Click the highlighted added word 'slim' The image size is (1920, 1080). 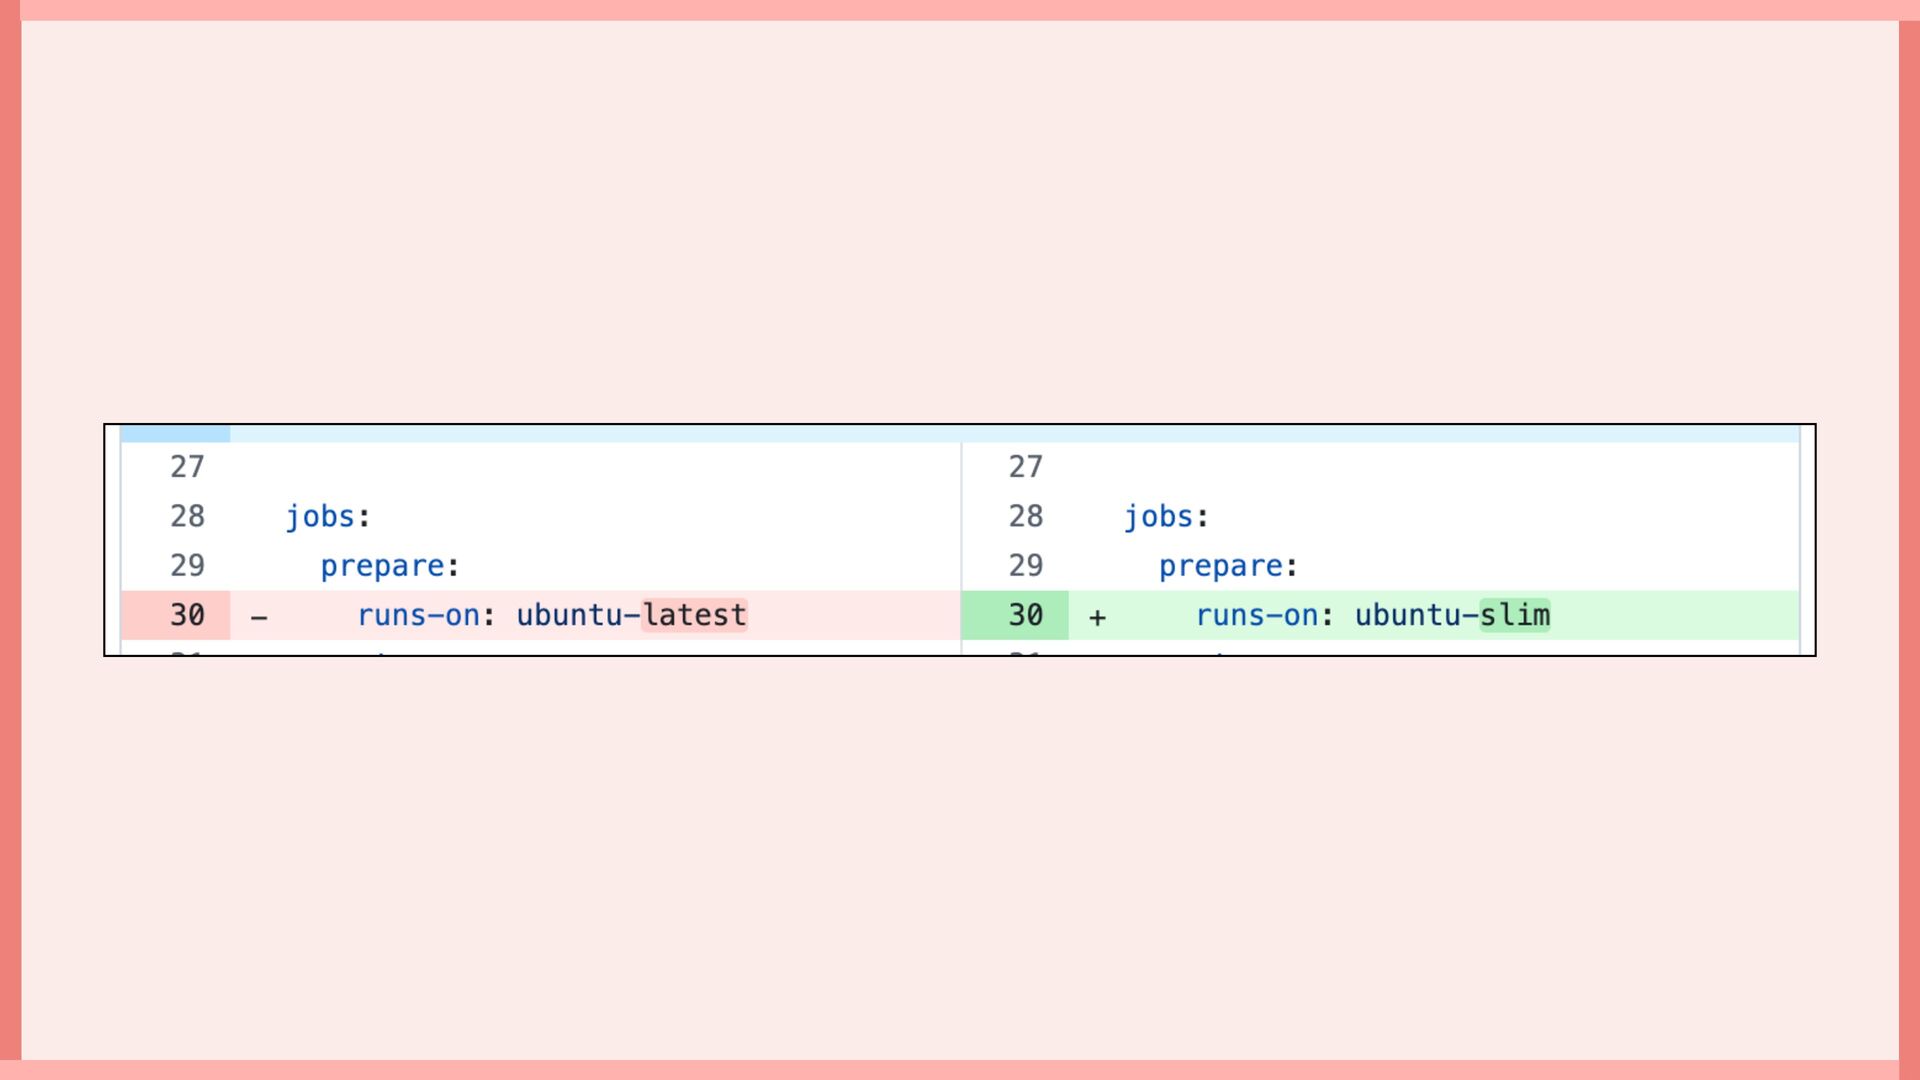point(1514,615)
